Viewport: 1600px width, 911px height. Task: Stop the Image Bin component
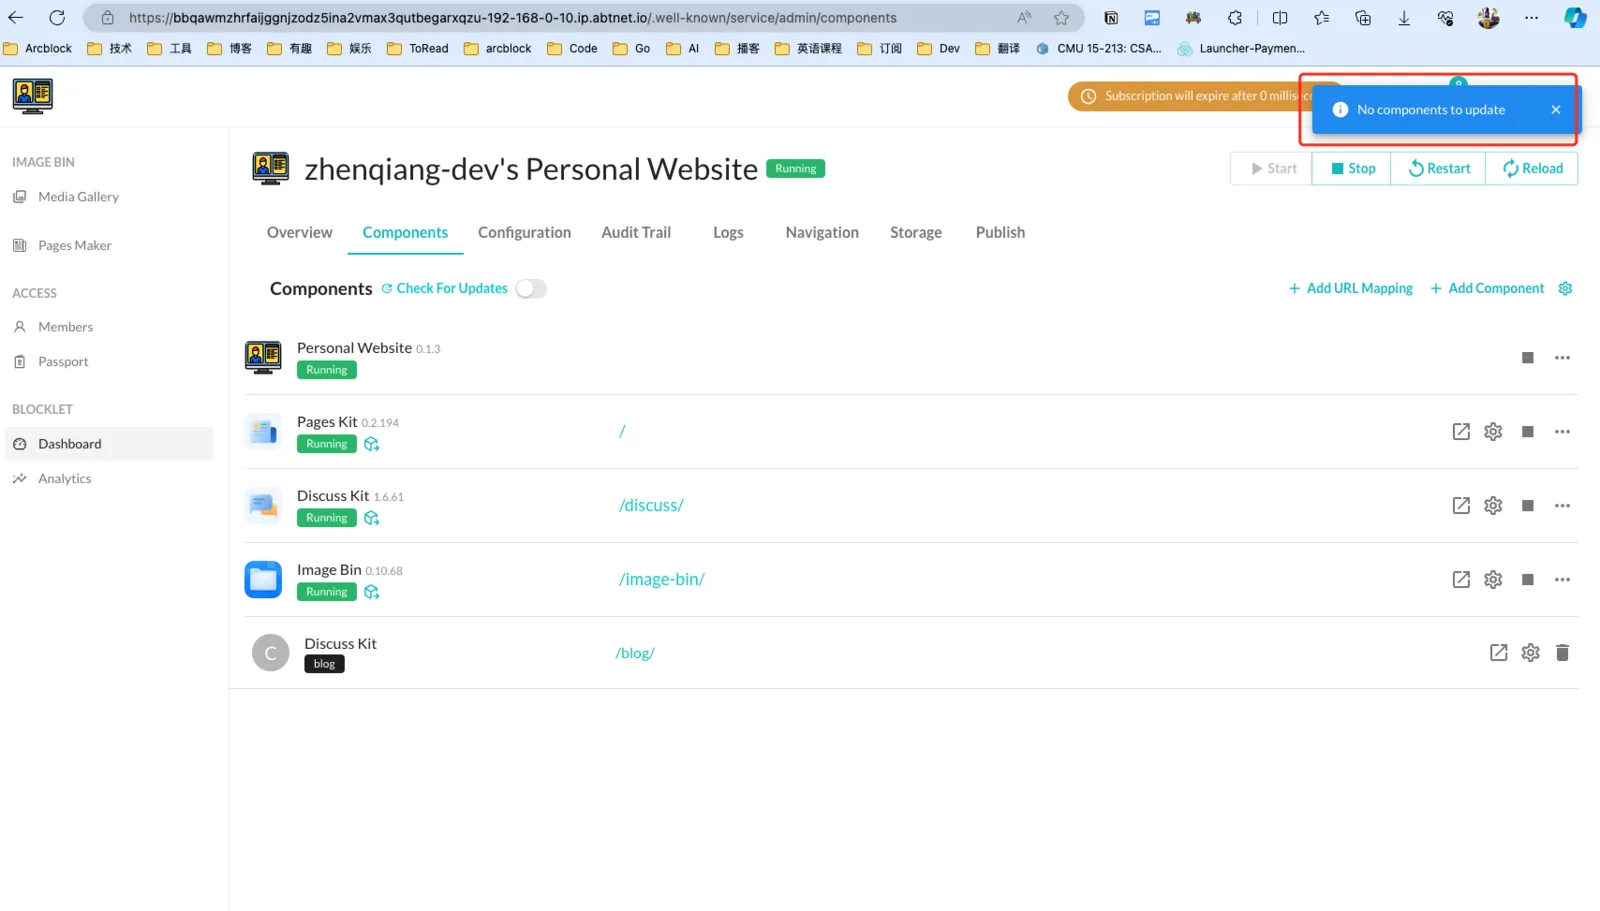click(x=1527, y=580)
